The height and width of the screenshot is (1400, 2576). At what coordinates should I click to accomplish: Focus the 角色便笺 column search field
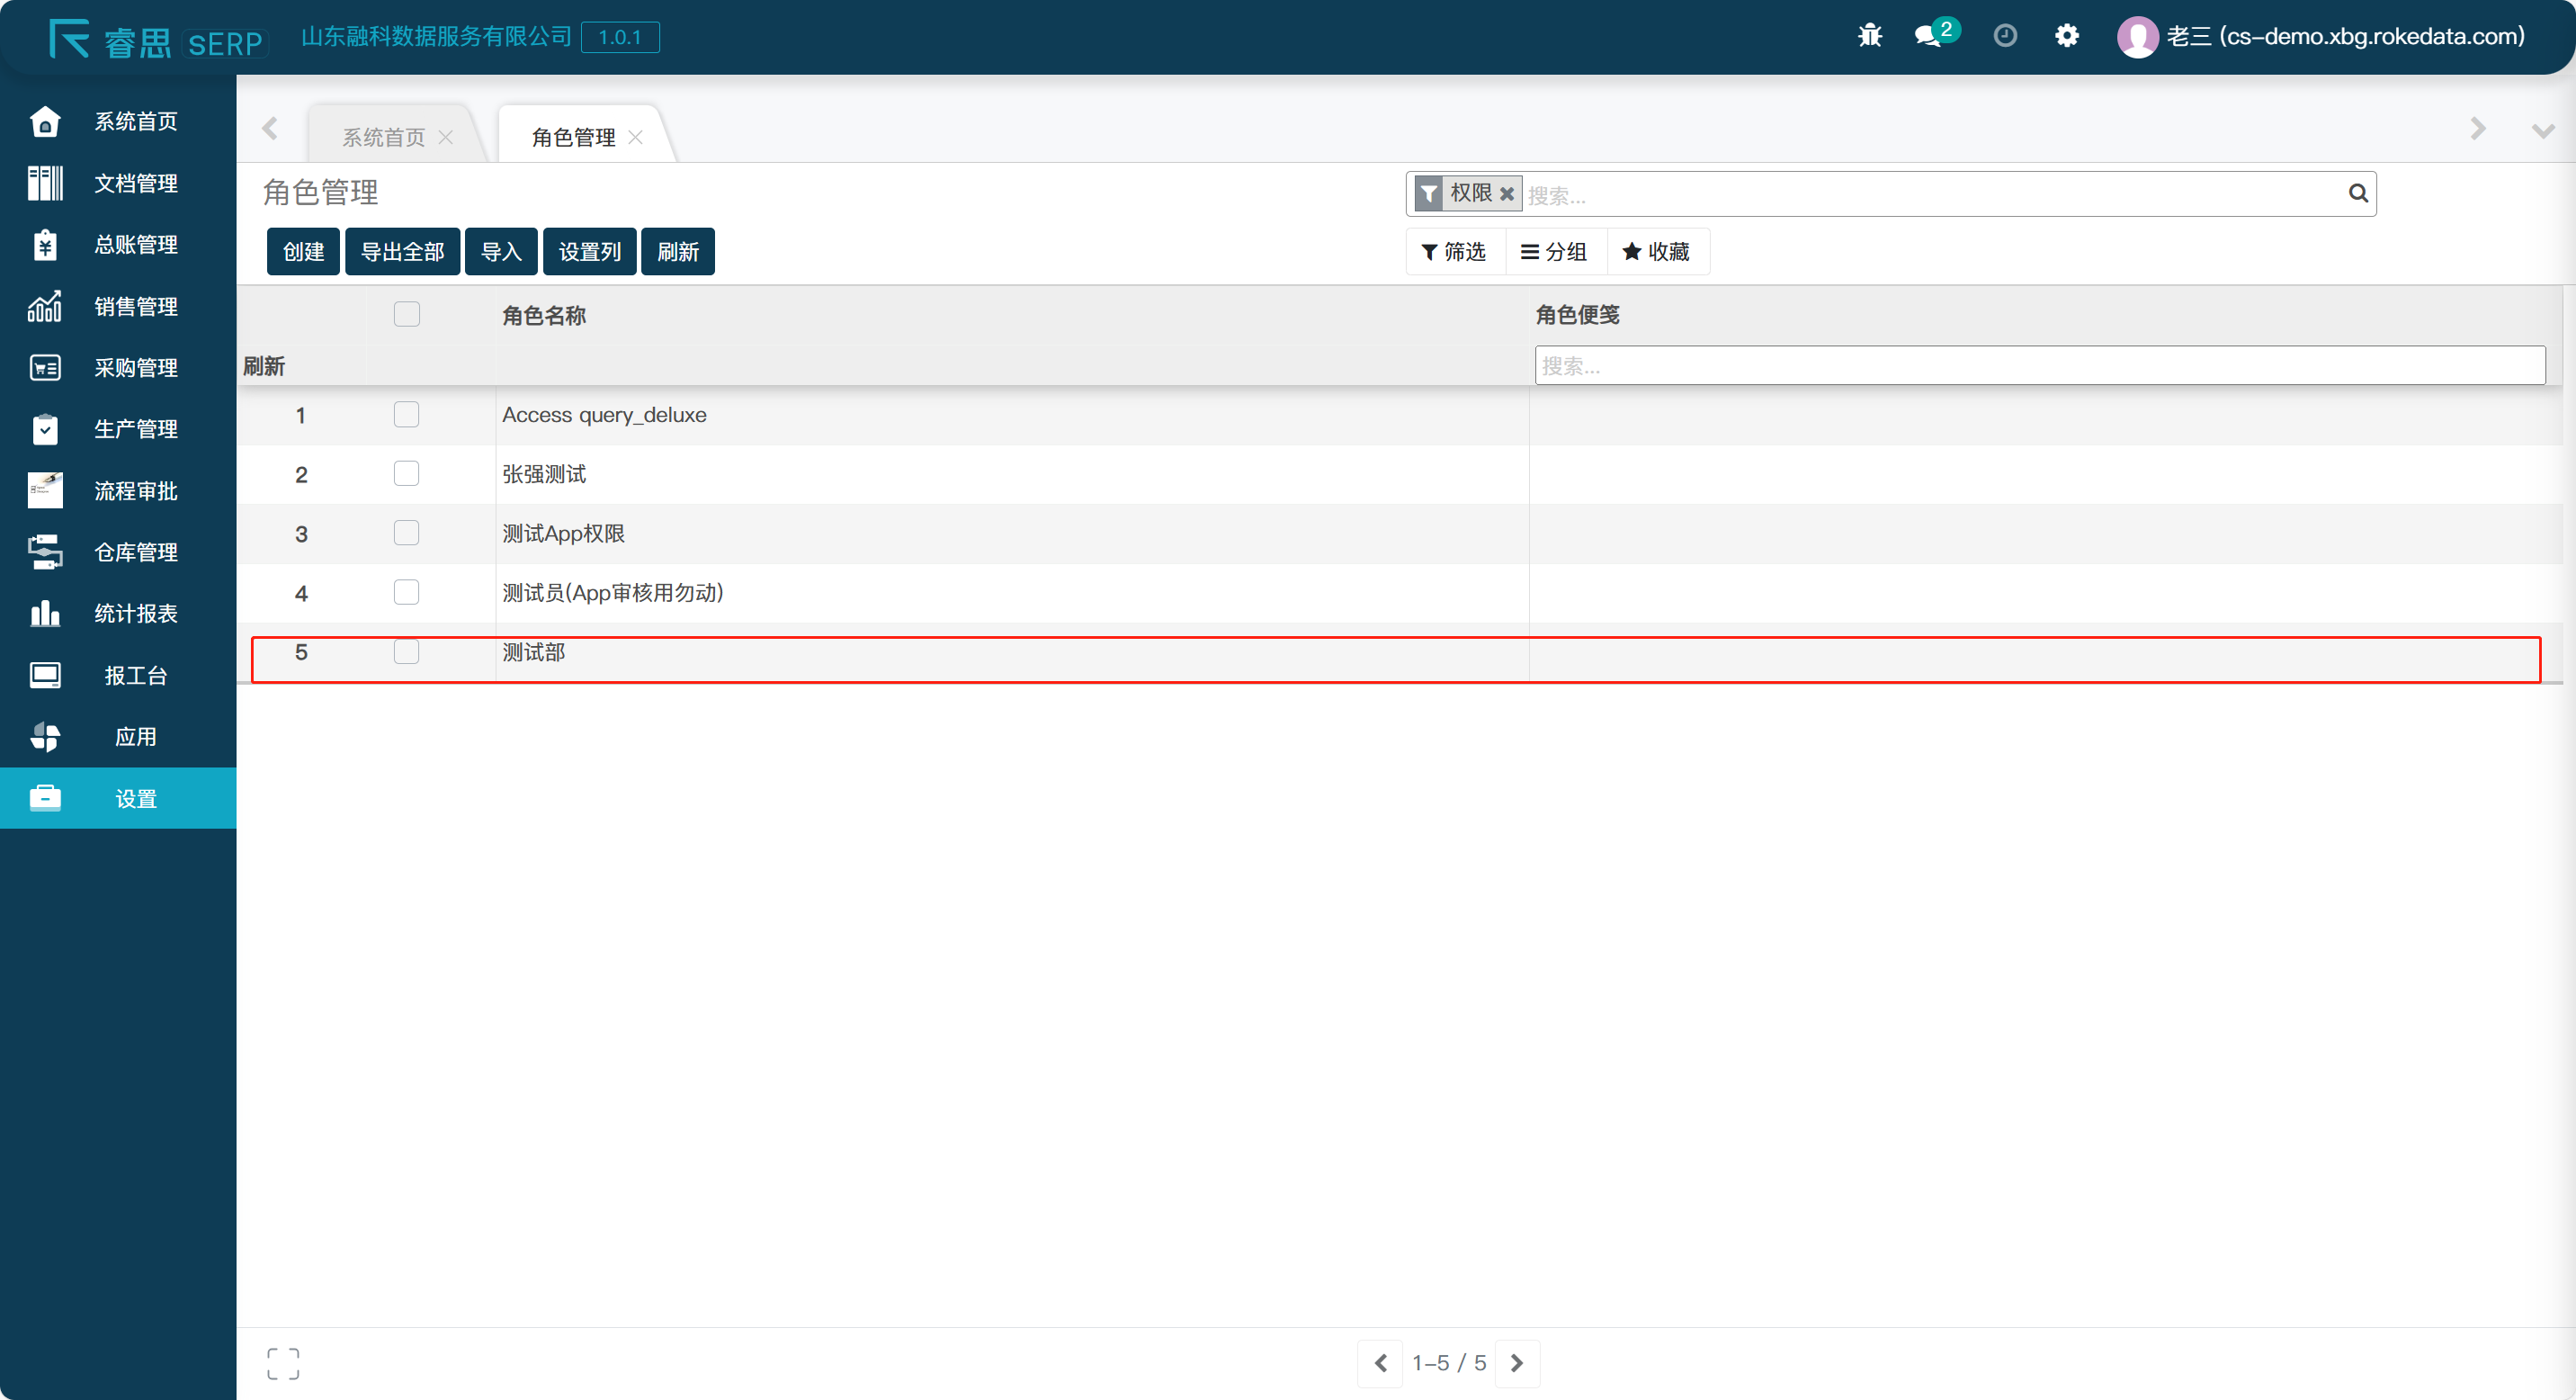click(2038, 366)
